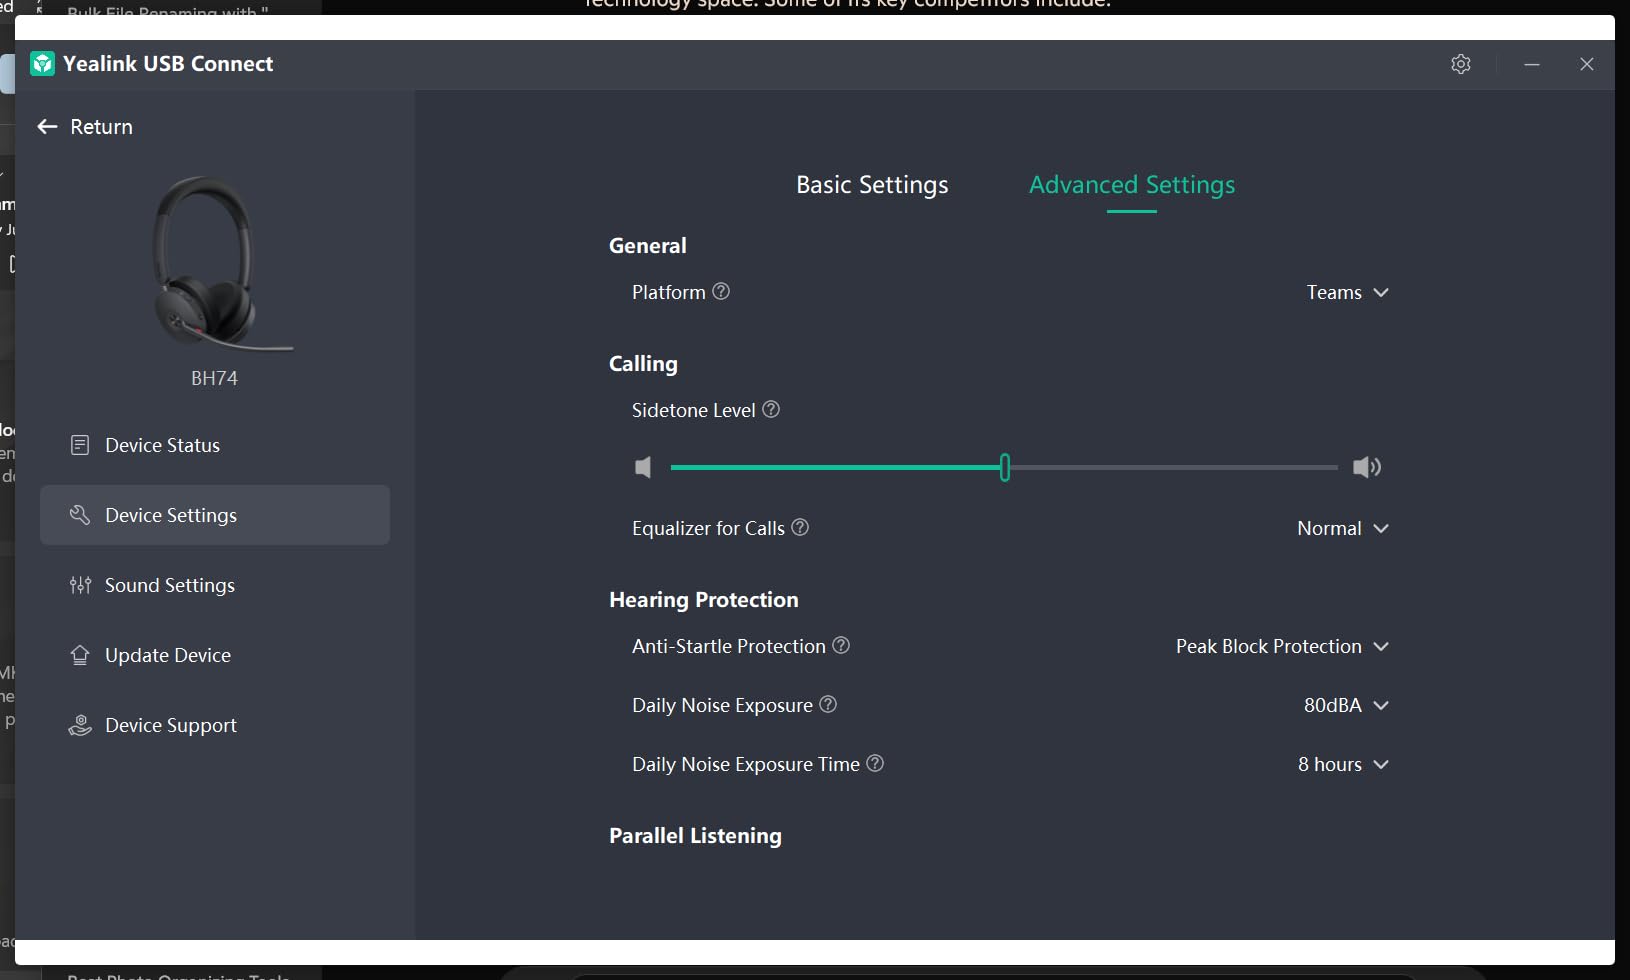Open the settings gear in title bar

pyautogui.click(x=1461, y=64)
